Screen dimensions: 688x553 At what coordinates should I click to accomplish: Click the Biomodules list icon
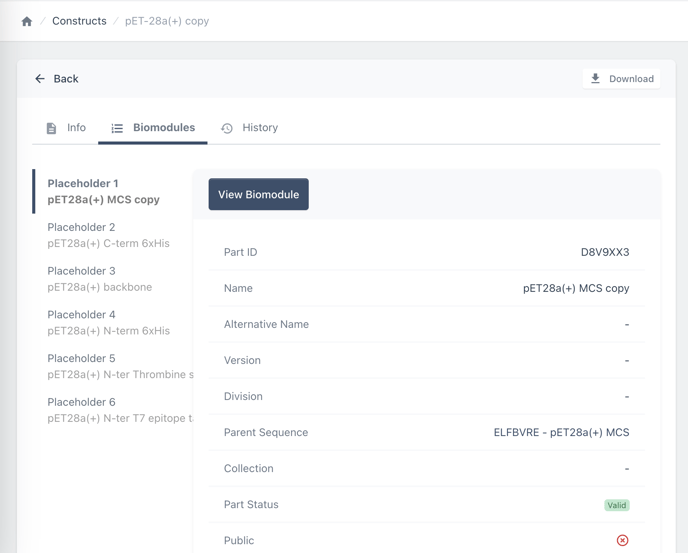pyautogui.click(x=117, y=128)
